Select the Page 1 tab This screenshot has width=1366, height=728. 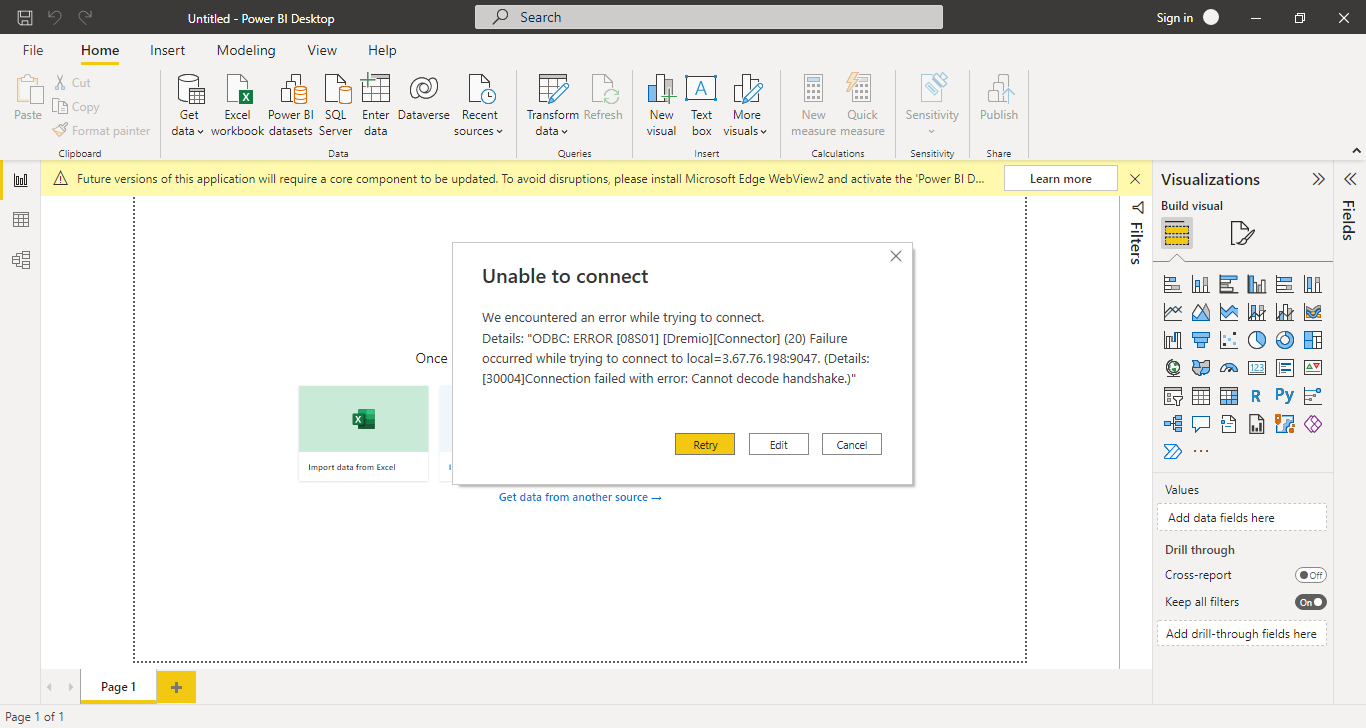[118, 687]
